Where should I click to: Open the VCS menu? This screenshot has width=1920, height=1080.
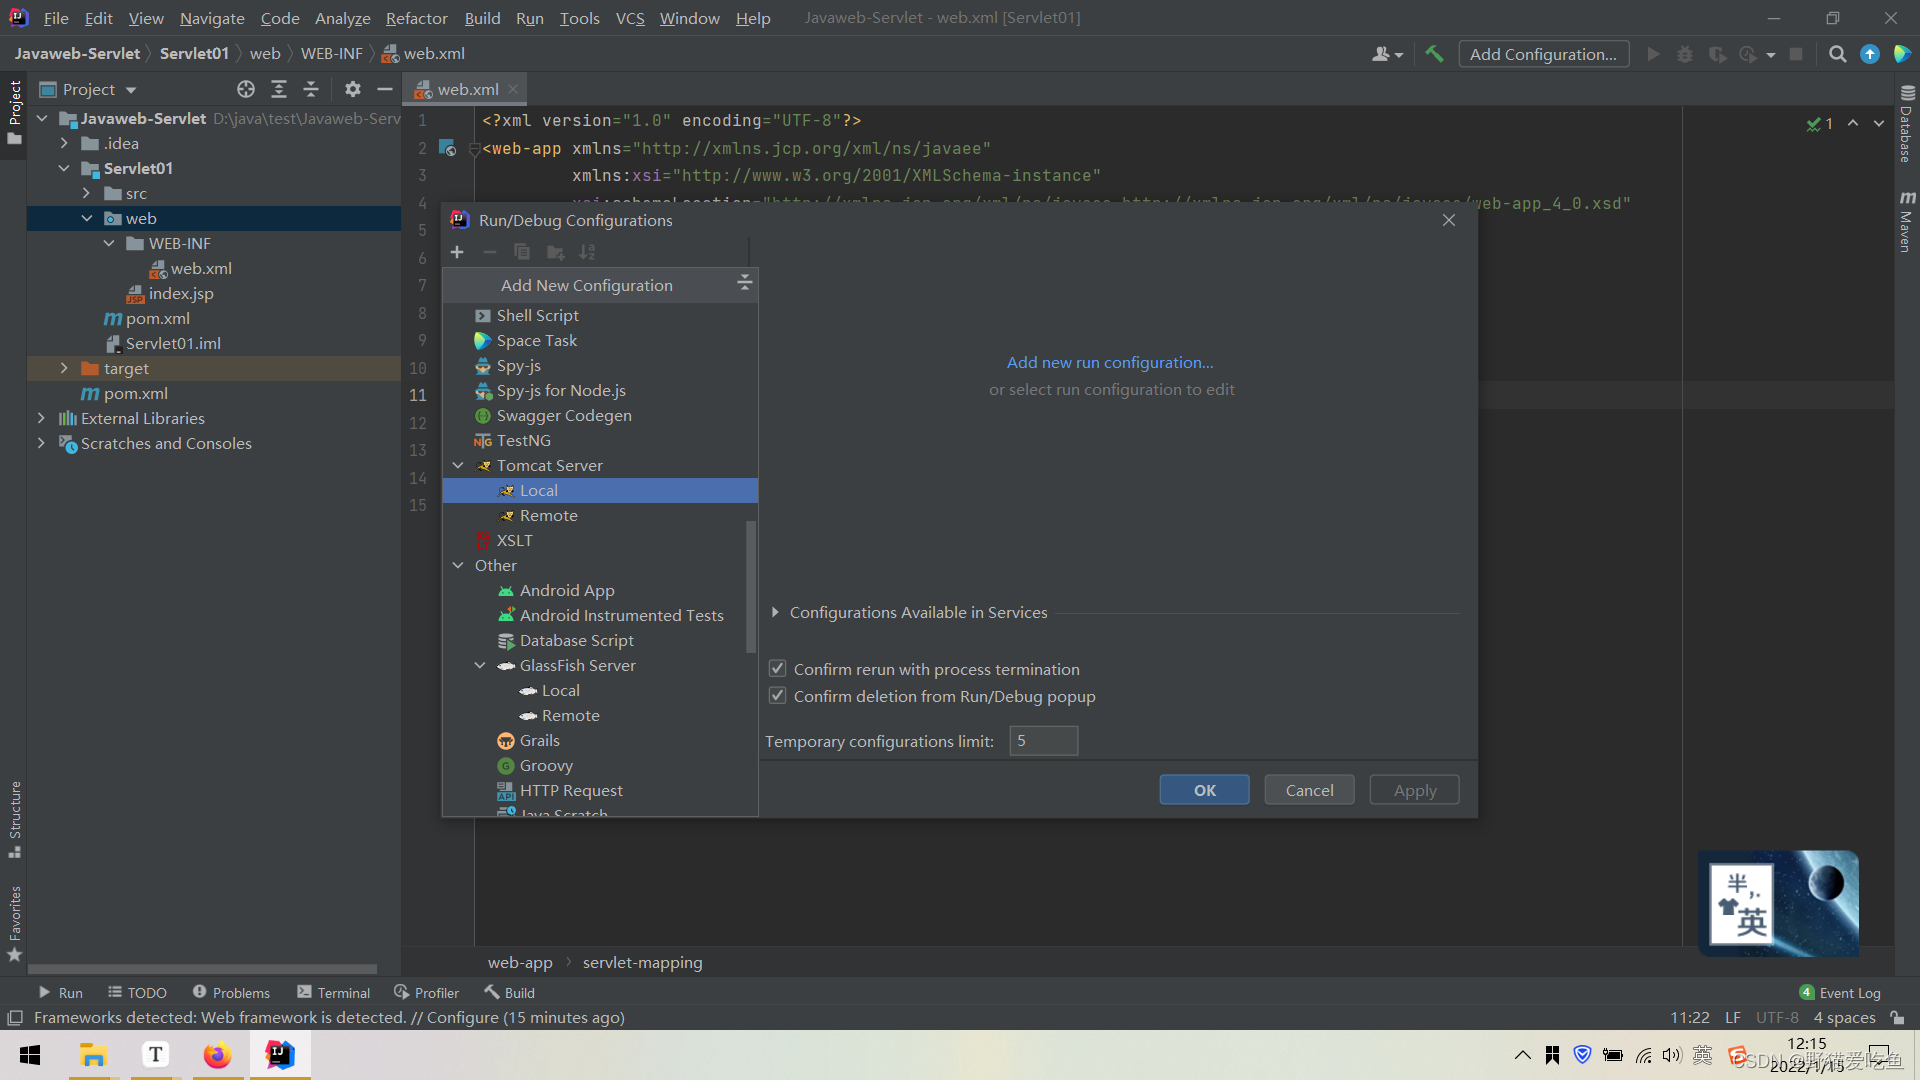click(629, 18)
